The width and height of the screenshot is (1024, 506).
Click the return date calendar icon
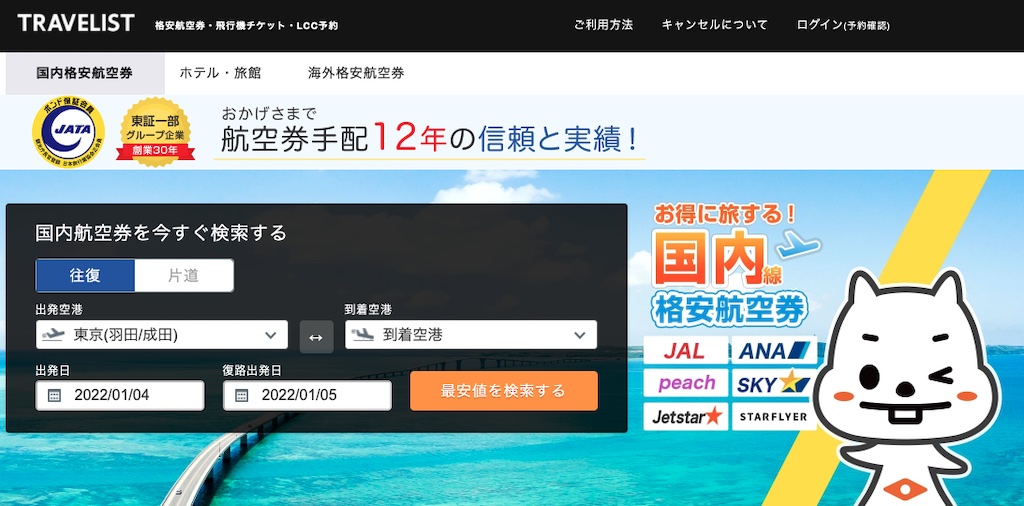[242, 395]
